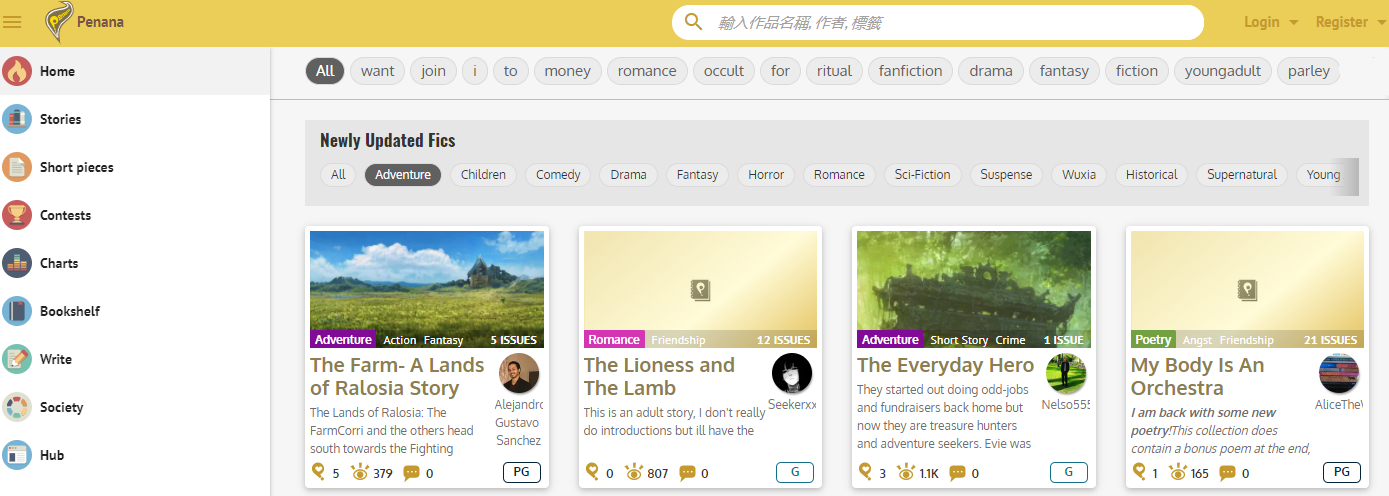1389x496 pixels.
Task: Select the drama tag
Action: 991,71
